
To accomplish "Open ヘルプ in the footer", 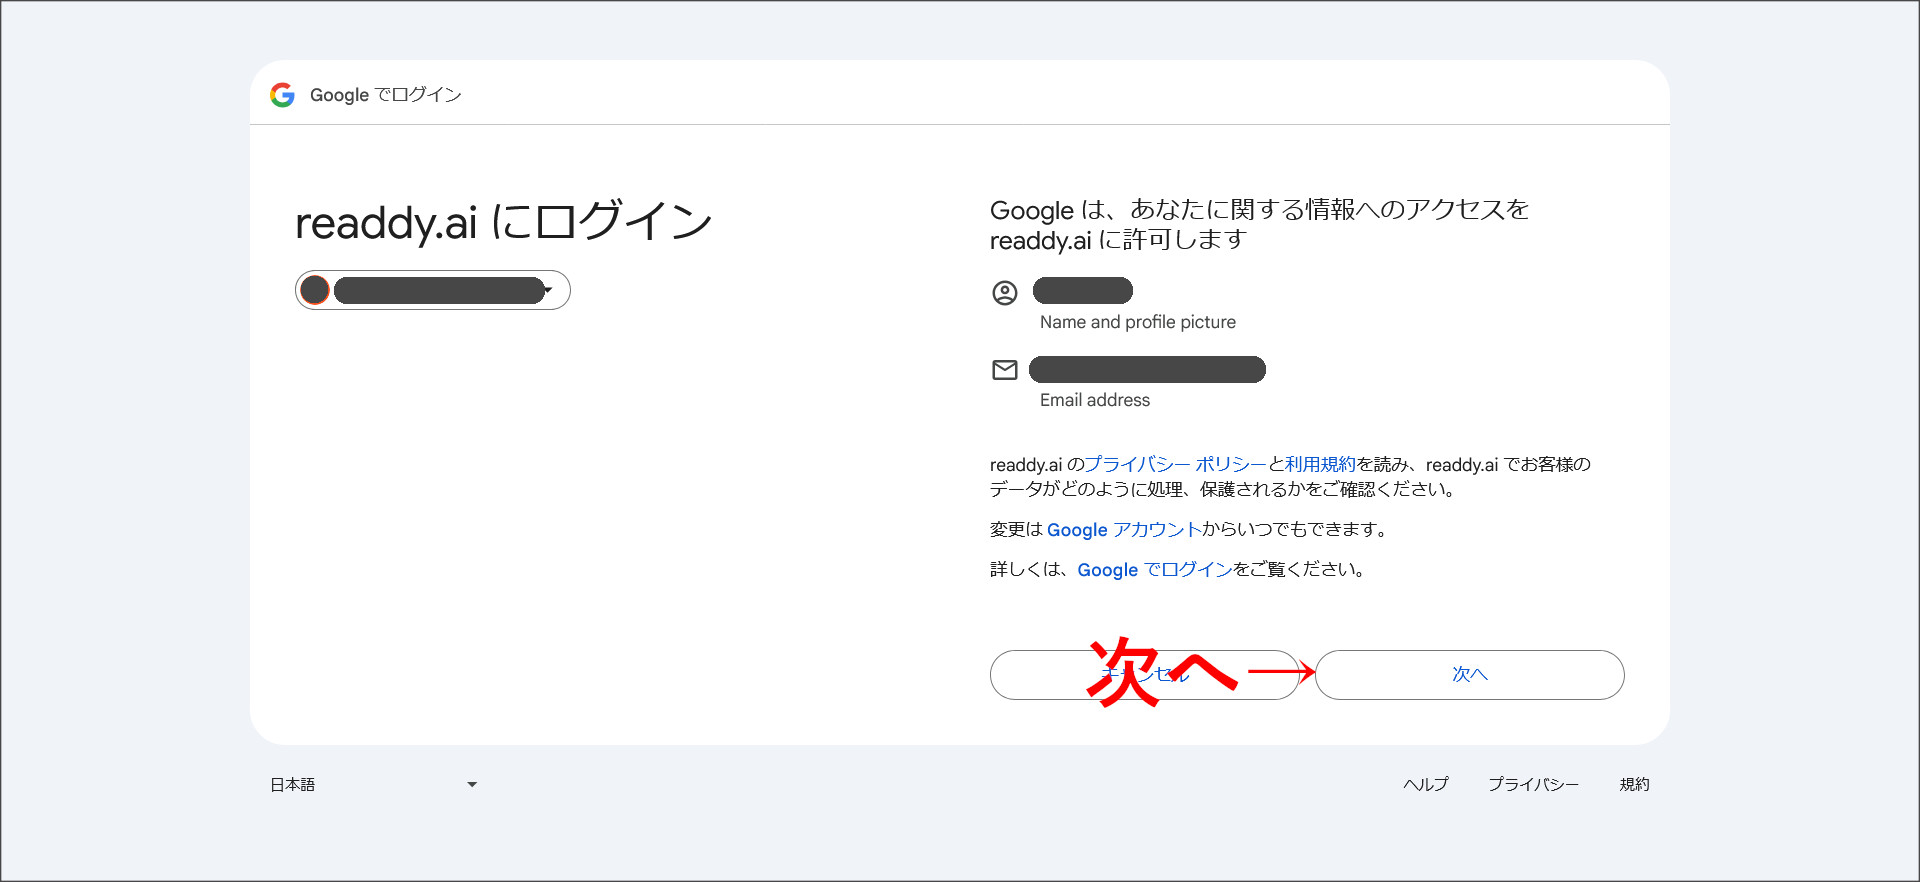I will (1425, 785).
